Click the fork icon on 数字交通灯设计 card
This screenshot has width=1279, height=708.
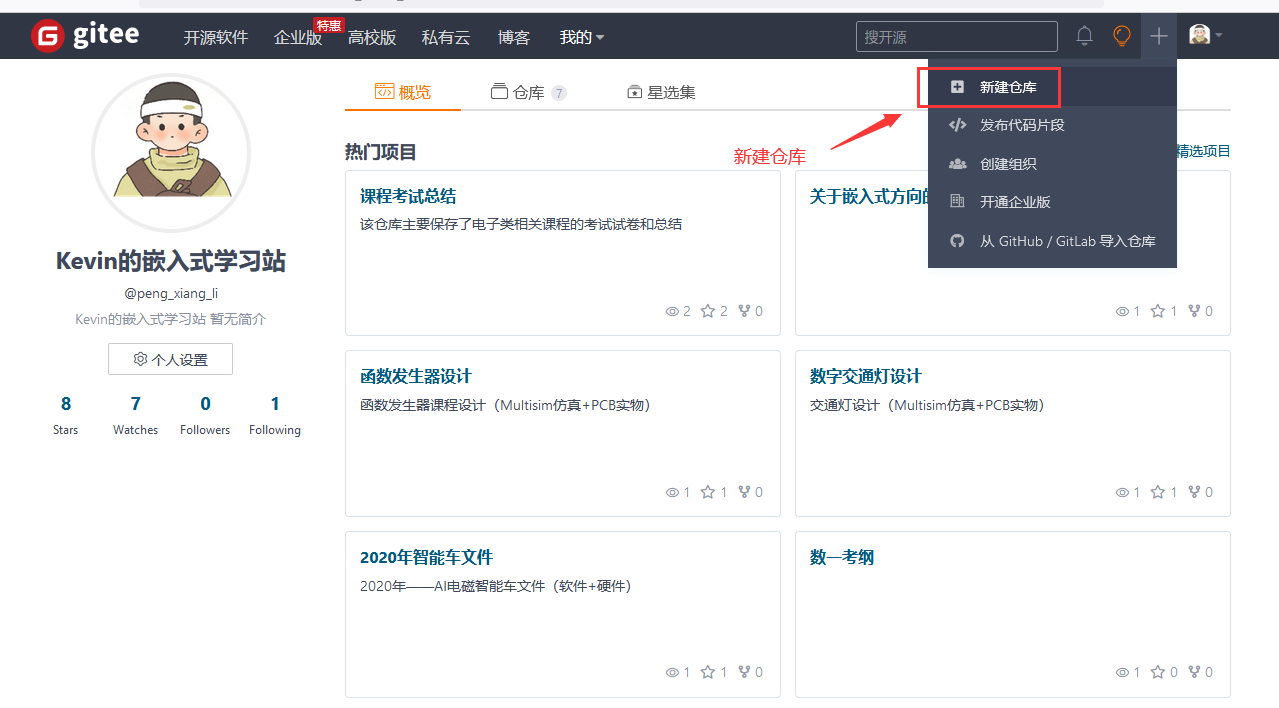pyautogui.click(x=1194, y=492)
